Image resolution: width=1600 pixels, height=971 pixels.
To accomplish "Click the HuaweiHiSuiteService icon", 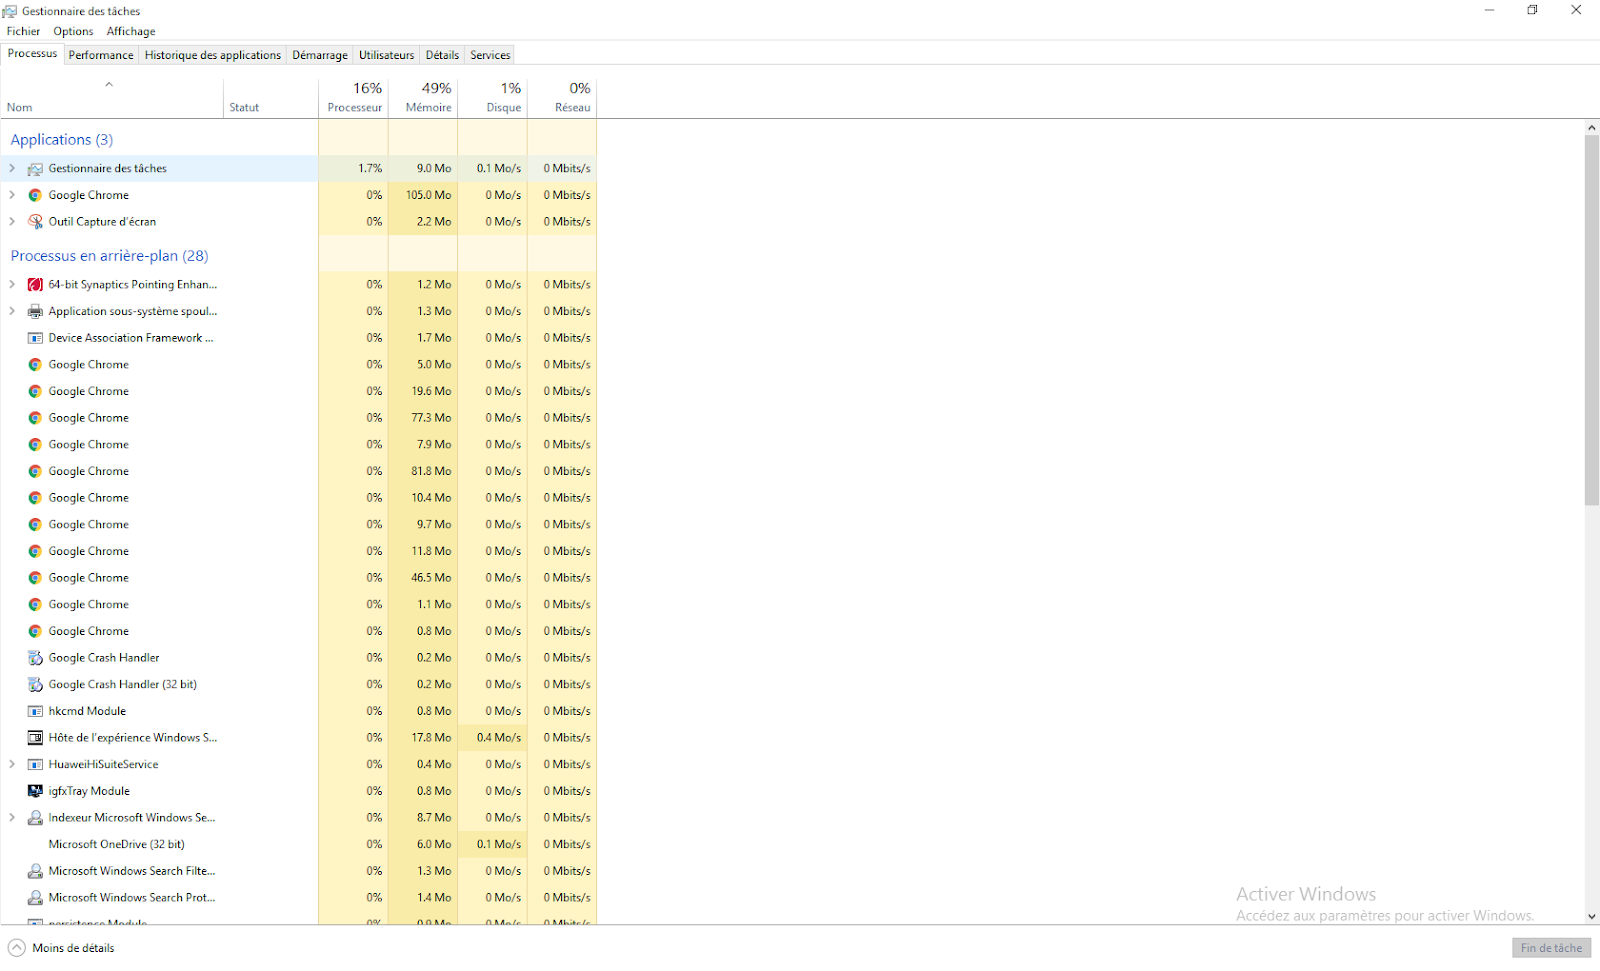I will pyautogui.click(x=35, y=765).
